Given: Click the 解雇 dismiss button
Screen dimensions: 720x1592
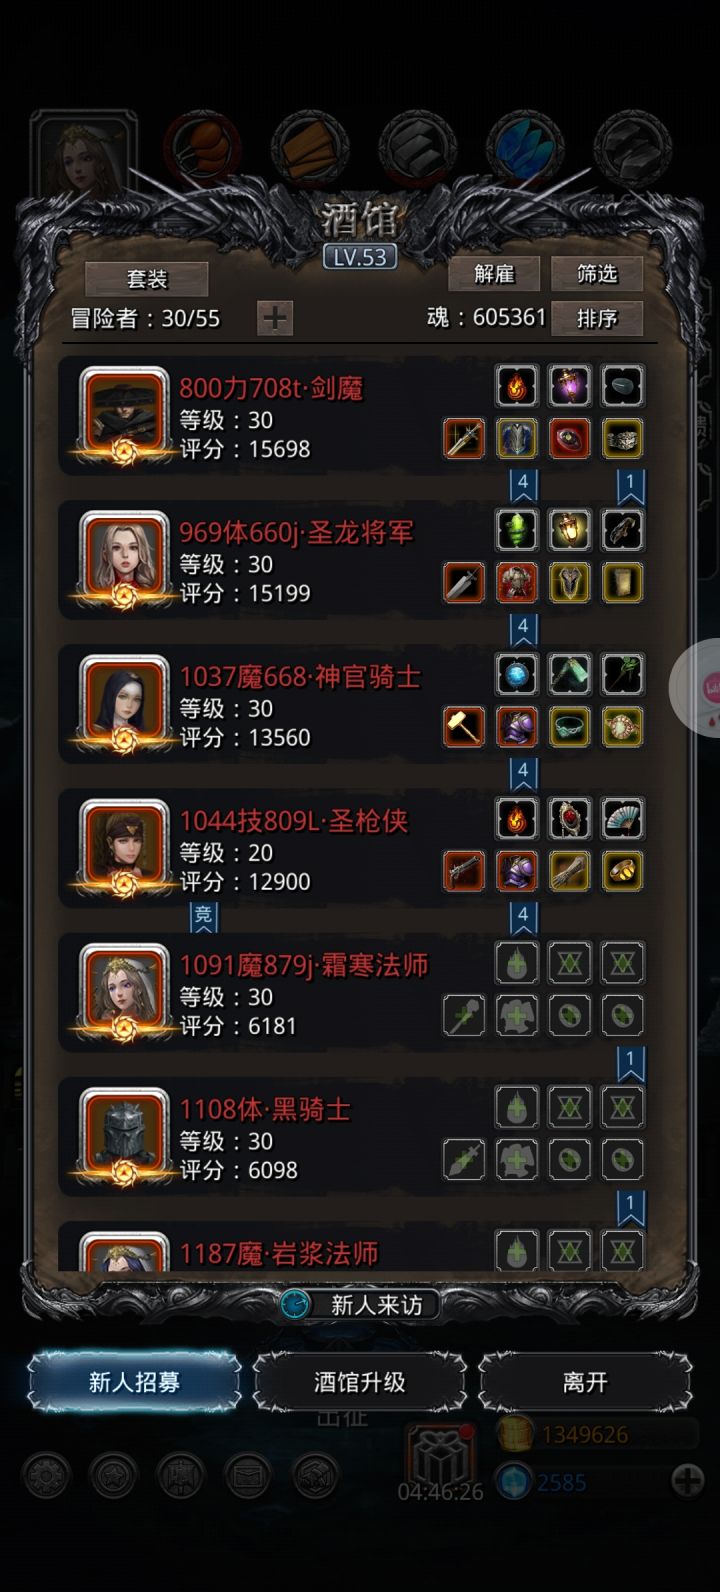Looking at the screenshot, I should (494, 273).
